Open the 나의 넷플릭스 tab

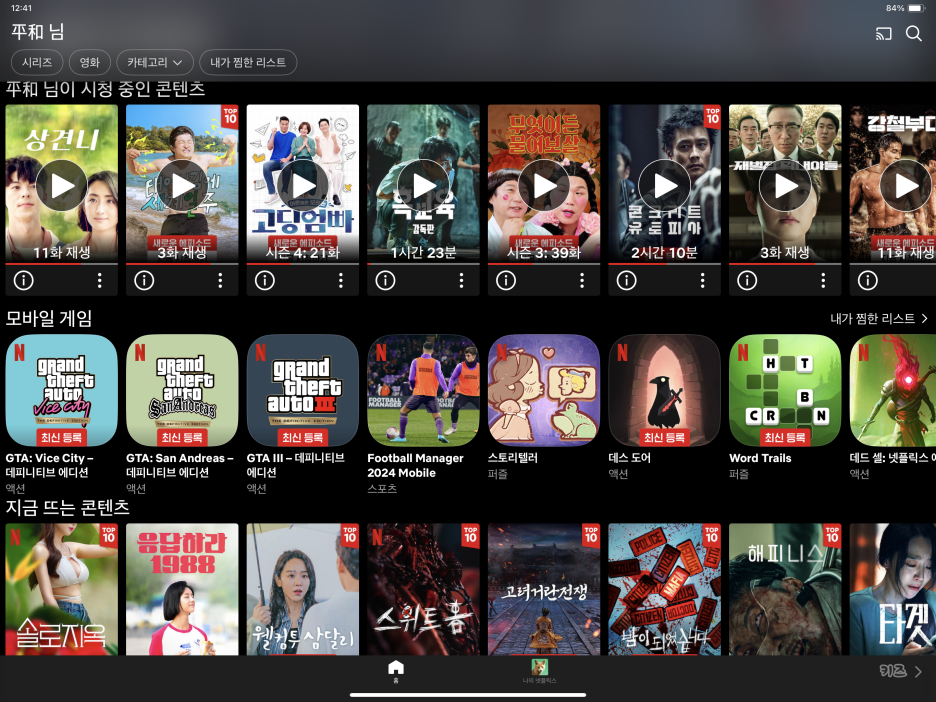click(x=540, y=671)
